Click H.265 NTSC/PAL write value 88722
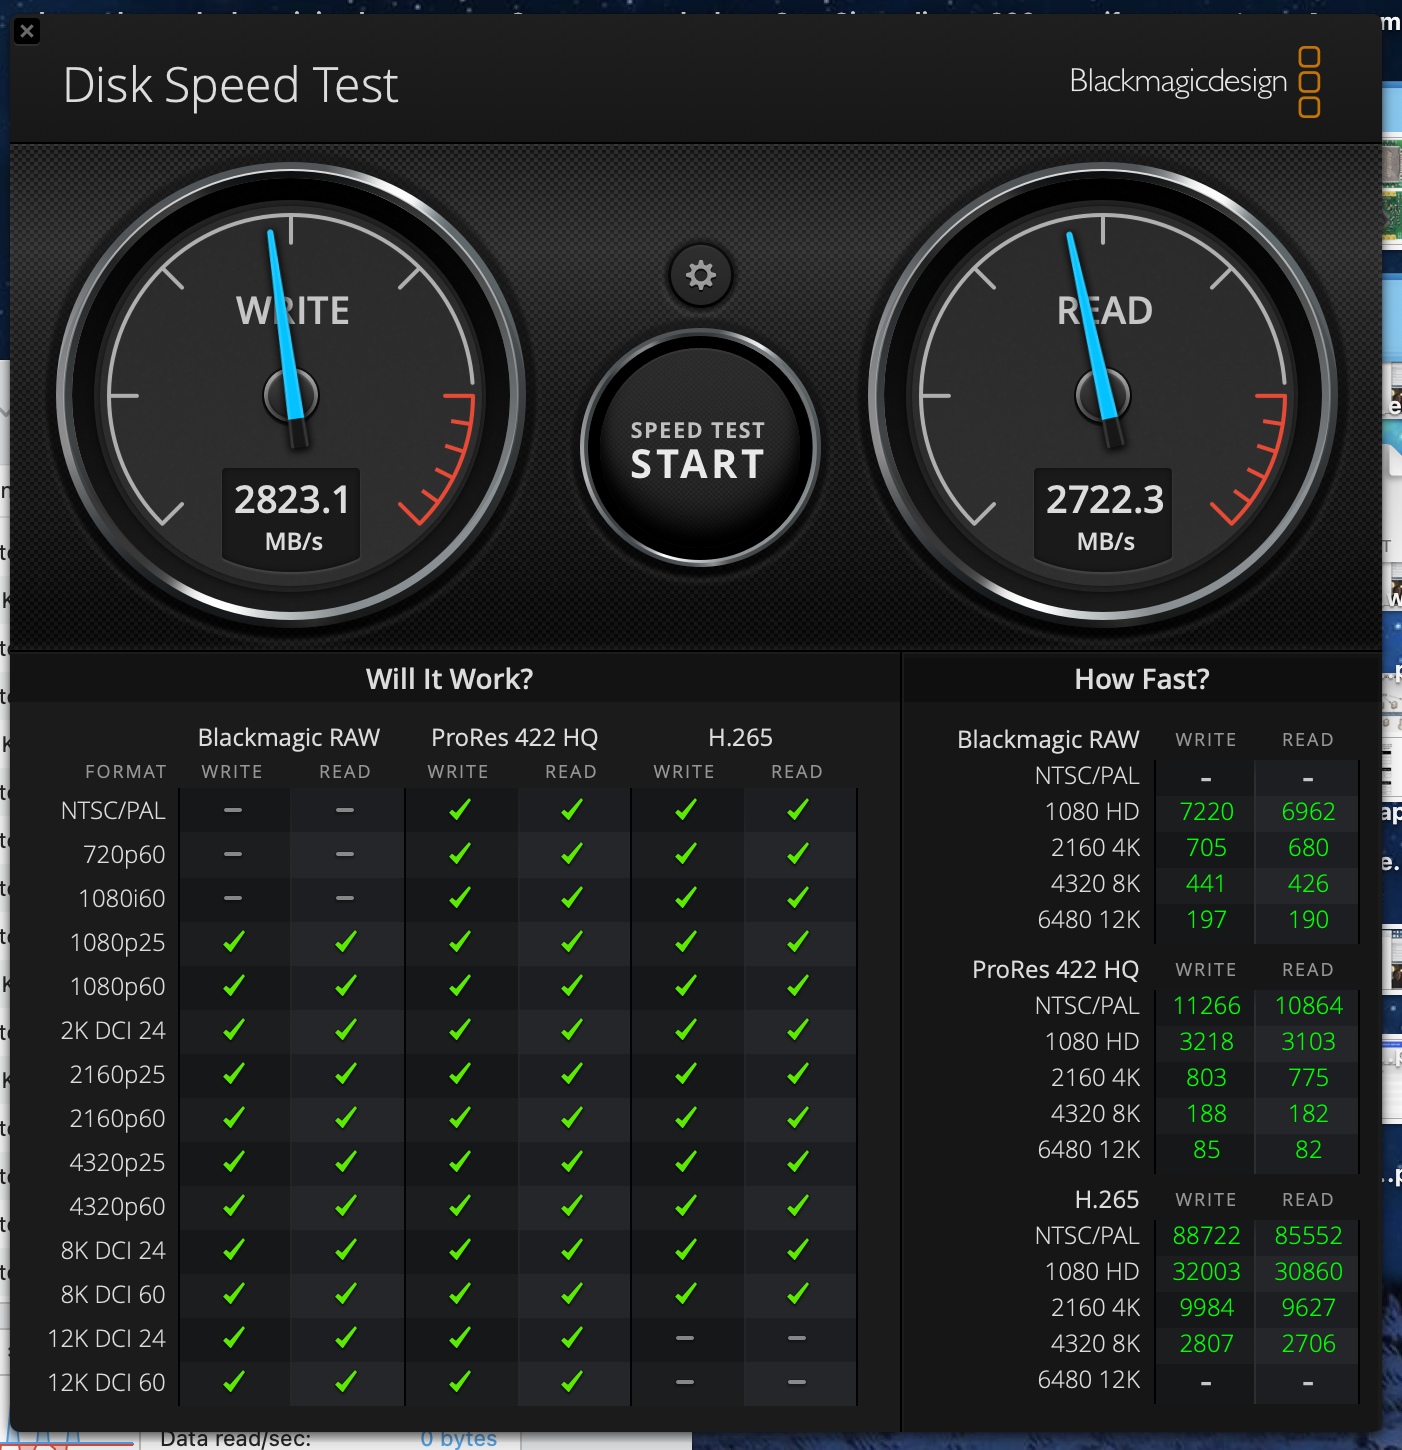 [x=1206, y=1235]
